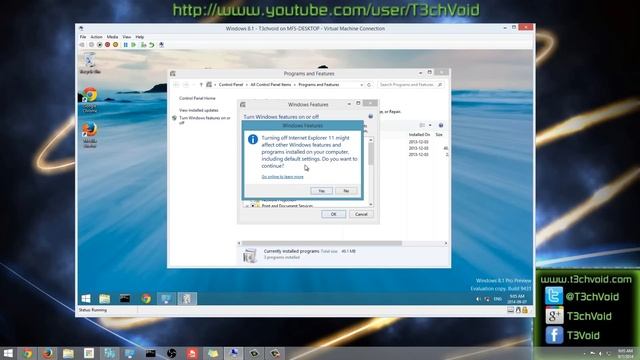This screenshot has width=640, height=360.
Task: Click 'Turn Windows features on or off' link
Action: pos(204,120)
